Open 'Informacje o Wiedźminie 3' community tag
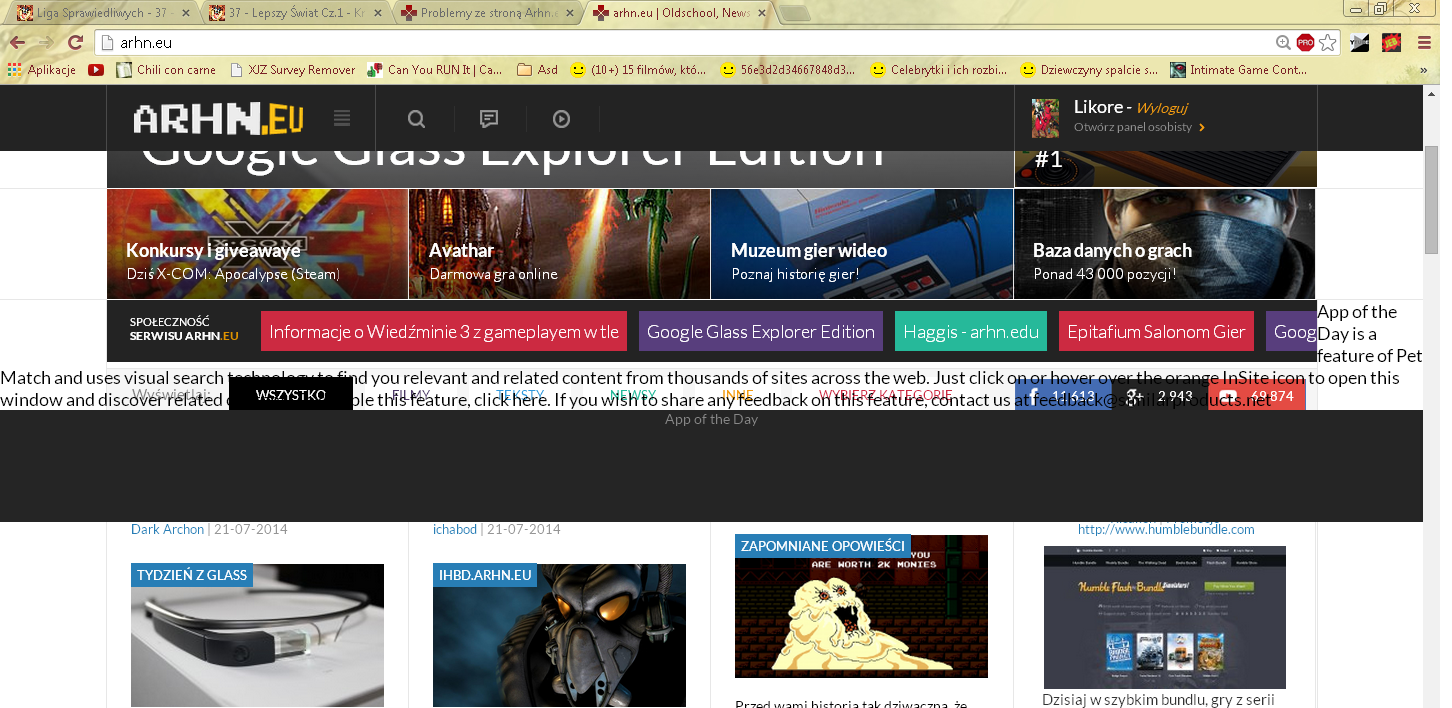This screenshot has width=1452, height=708. pyautogui.click(x=444, y=332)
